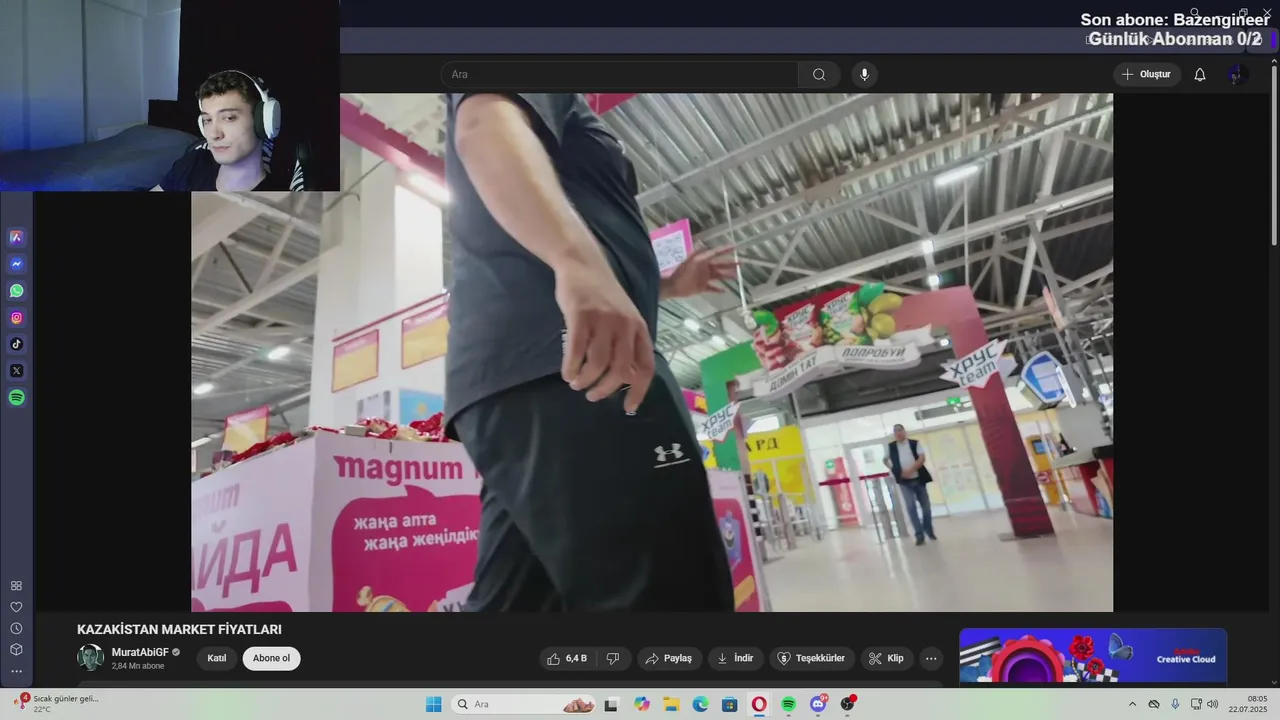Open the grid icon in the sidebar
This screenshot has height=720, width=1280.
[16, 586]
